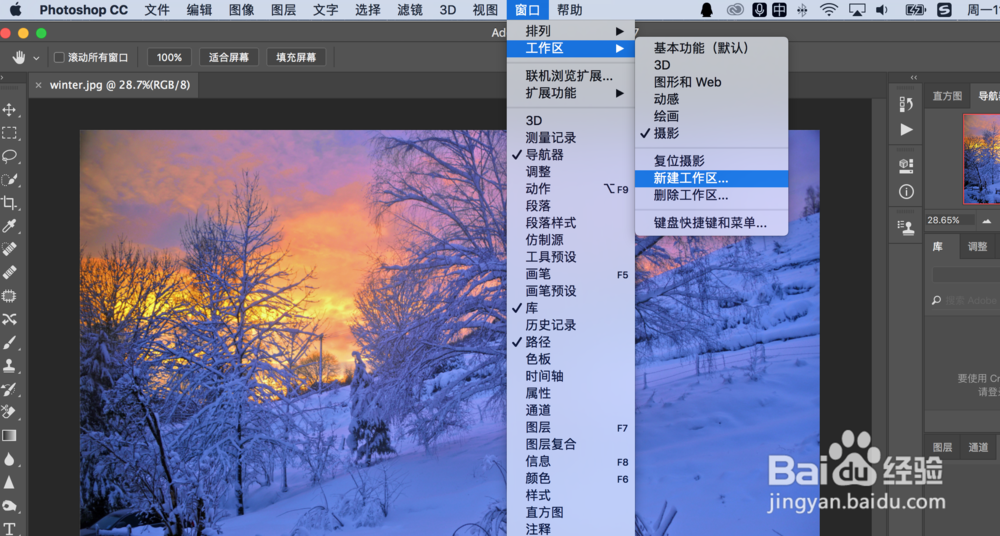Viewport: 1000px width, 536px height.
Task: Select the Move tool
Action: (x=9, y=110)
